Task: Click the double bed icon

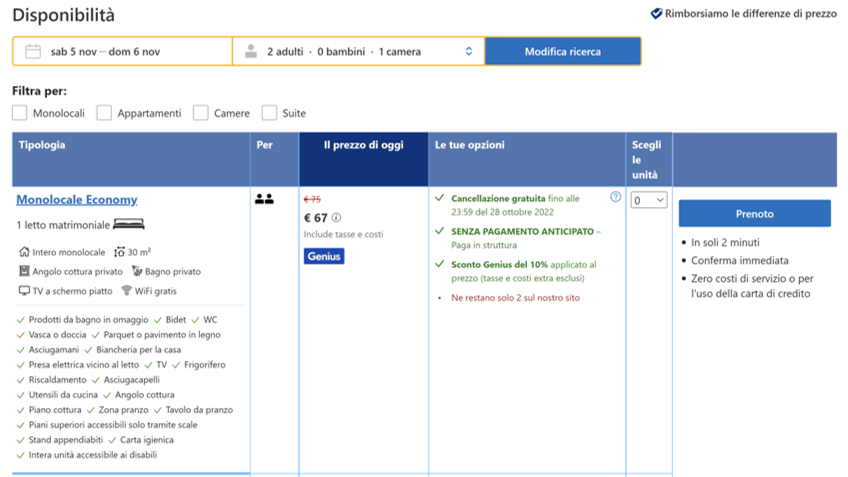Action: [x=129, y=224]
